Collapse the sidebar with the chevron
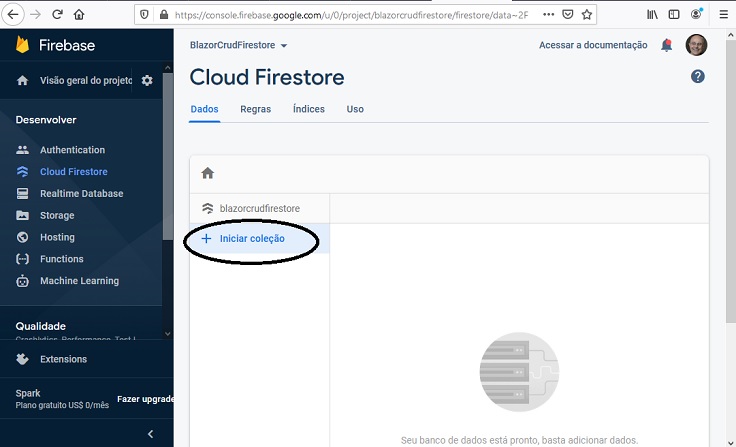 pyautogui.click(x=150, y=434)
